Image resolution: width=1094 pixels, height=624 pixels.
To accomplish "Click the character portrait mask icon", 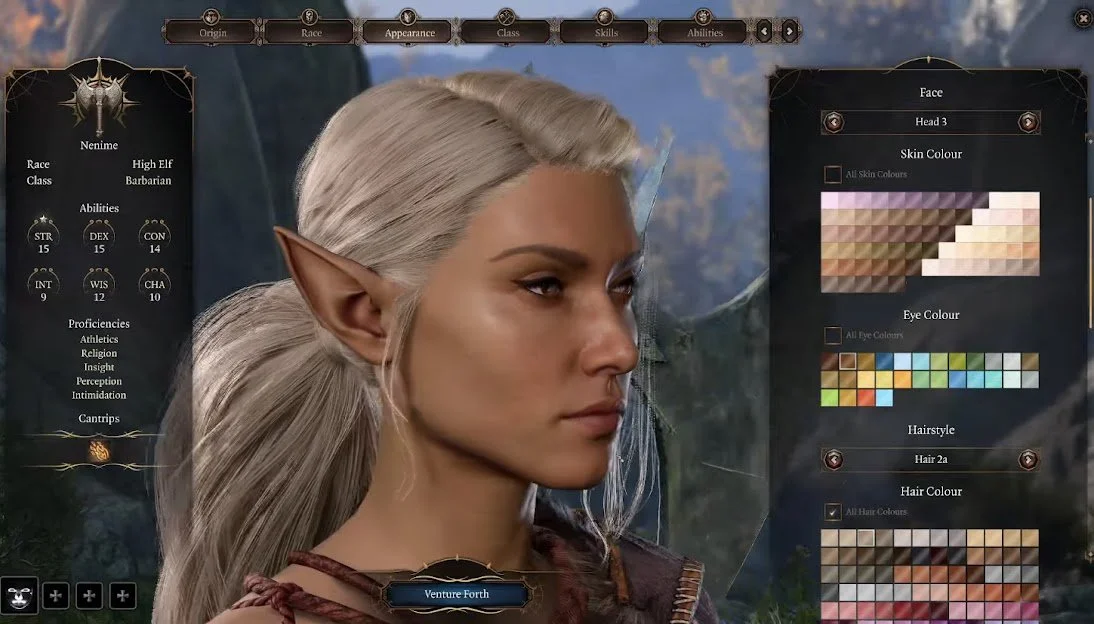I will point(19,595).
